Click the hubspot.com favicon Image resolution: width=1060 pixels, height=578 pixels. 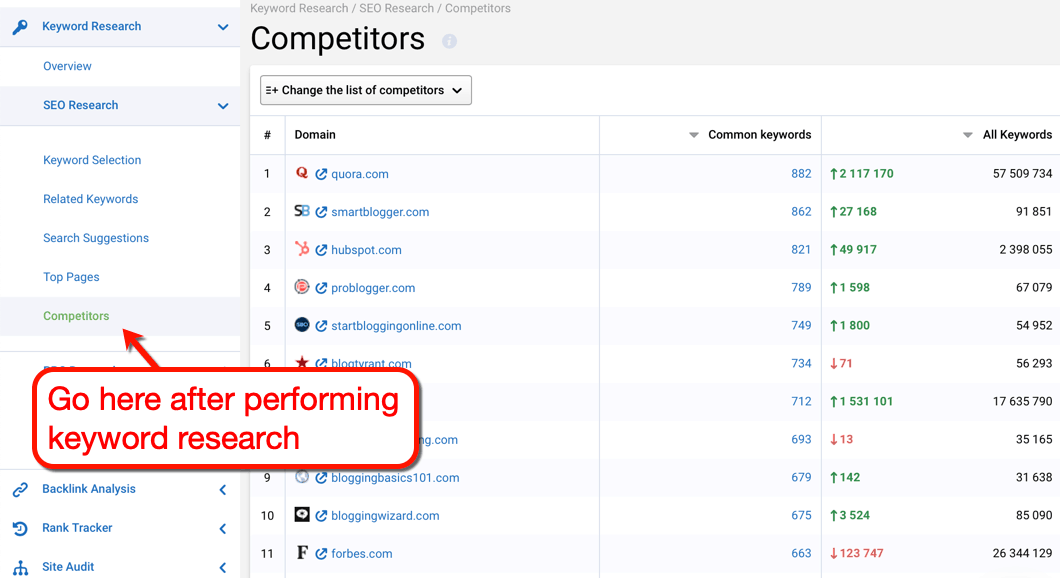(x=302, y=250)
